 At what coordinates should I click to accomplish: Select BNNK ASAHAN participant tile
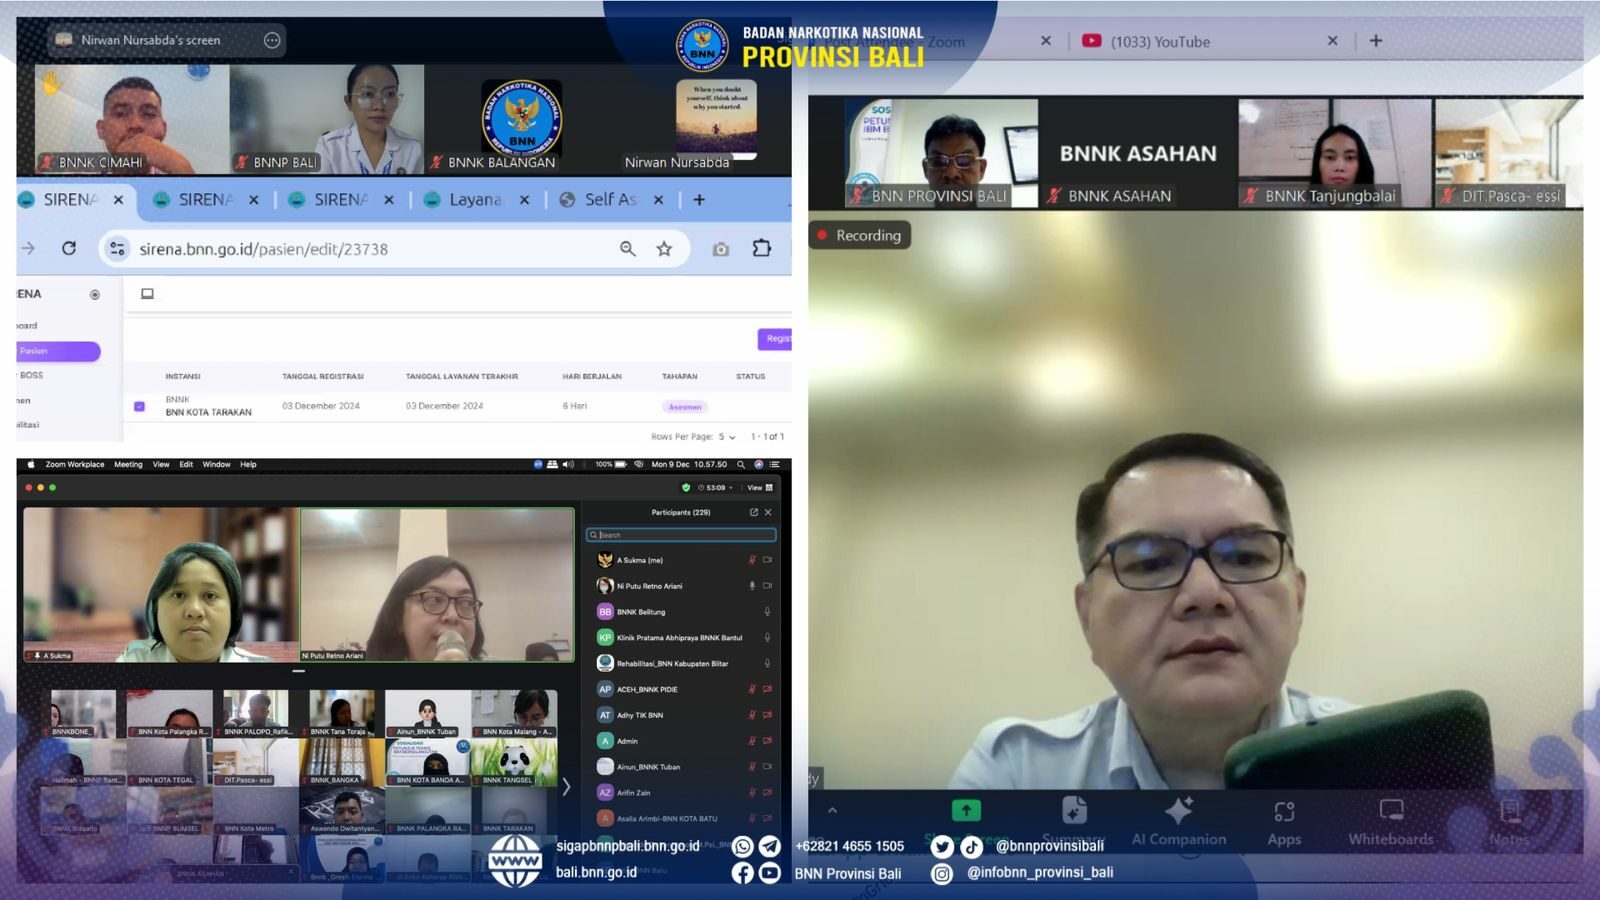(1138, 152)
